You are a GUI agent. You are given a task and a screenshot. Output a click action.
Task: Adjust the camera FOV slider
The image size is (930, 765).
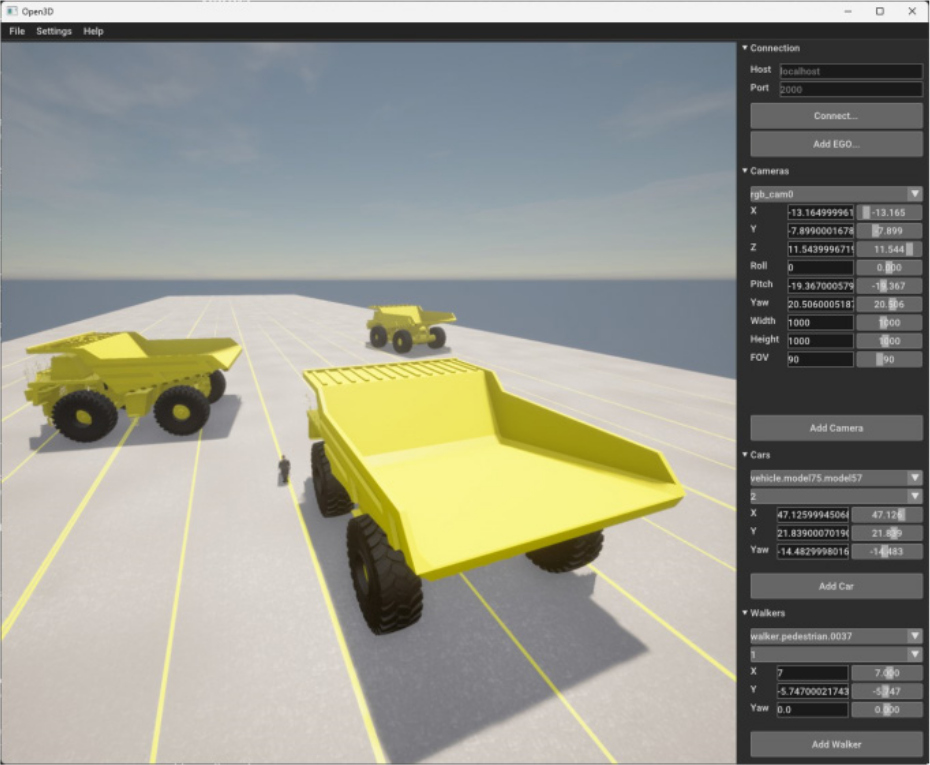tap(889, 359)
